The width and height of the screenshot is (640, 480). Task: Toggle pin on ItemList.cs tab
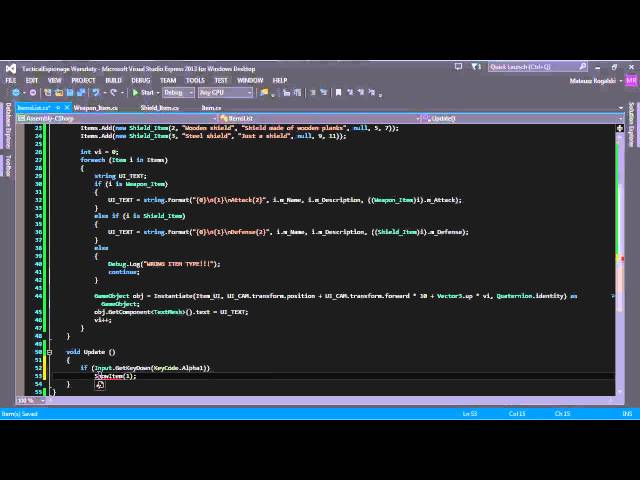click(x=58, y=108)
